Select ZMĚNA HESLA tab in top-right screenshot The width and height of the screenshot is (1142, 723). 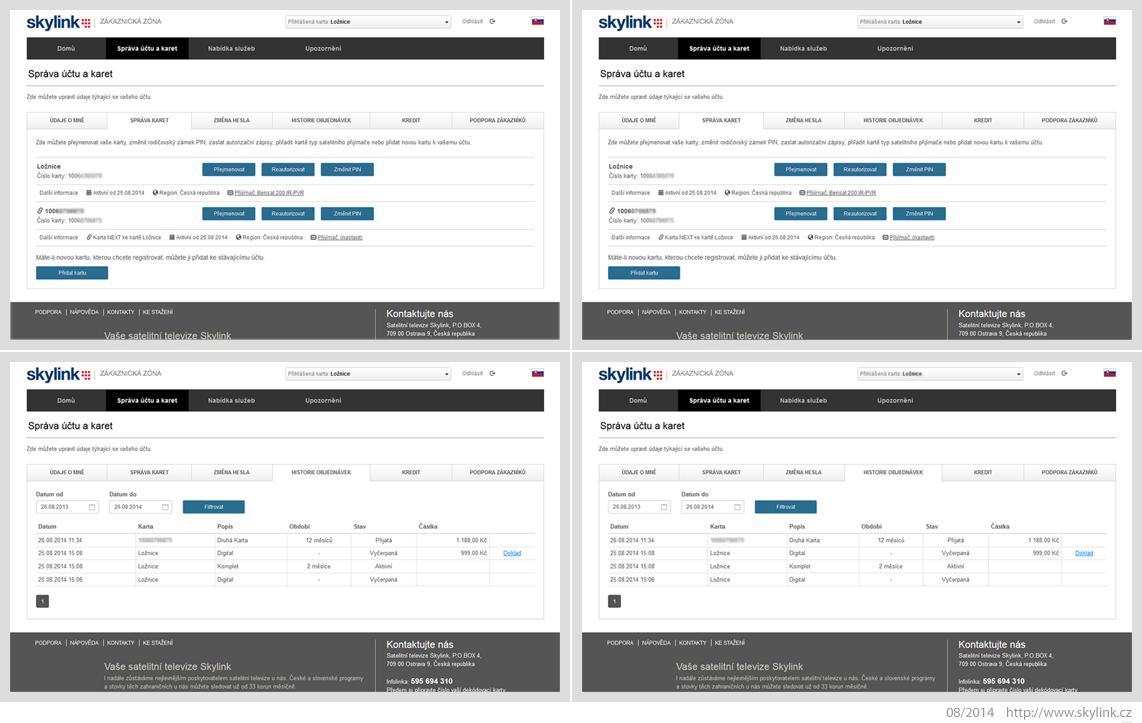803,120
